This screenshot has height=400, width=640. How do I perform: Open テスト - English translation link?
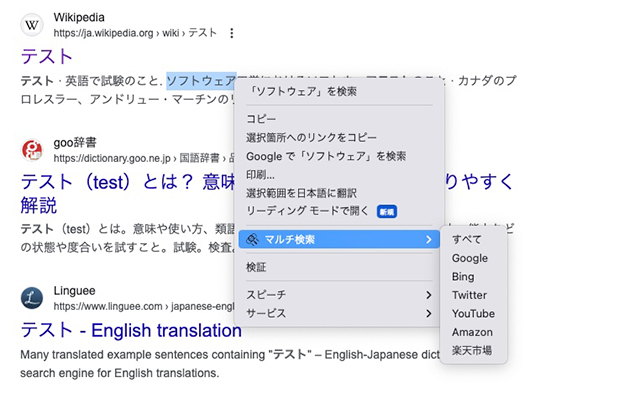click(131, 330)
